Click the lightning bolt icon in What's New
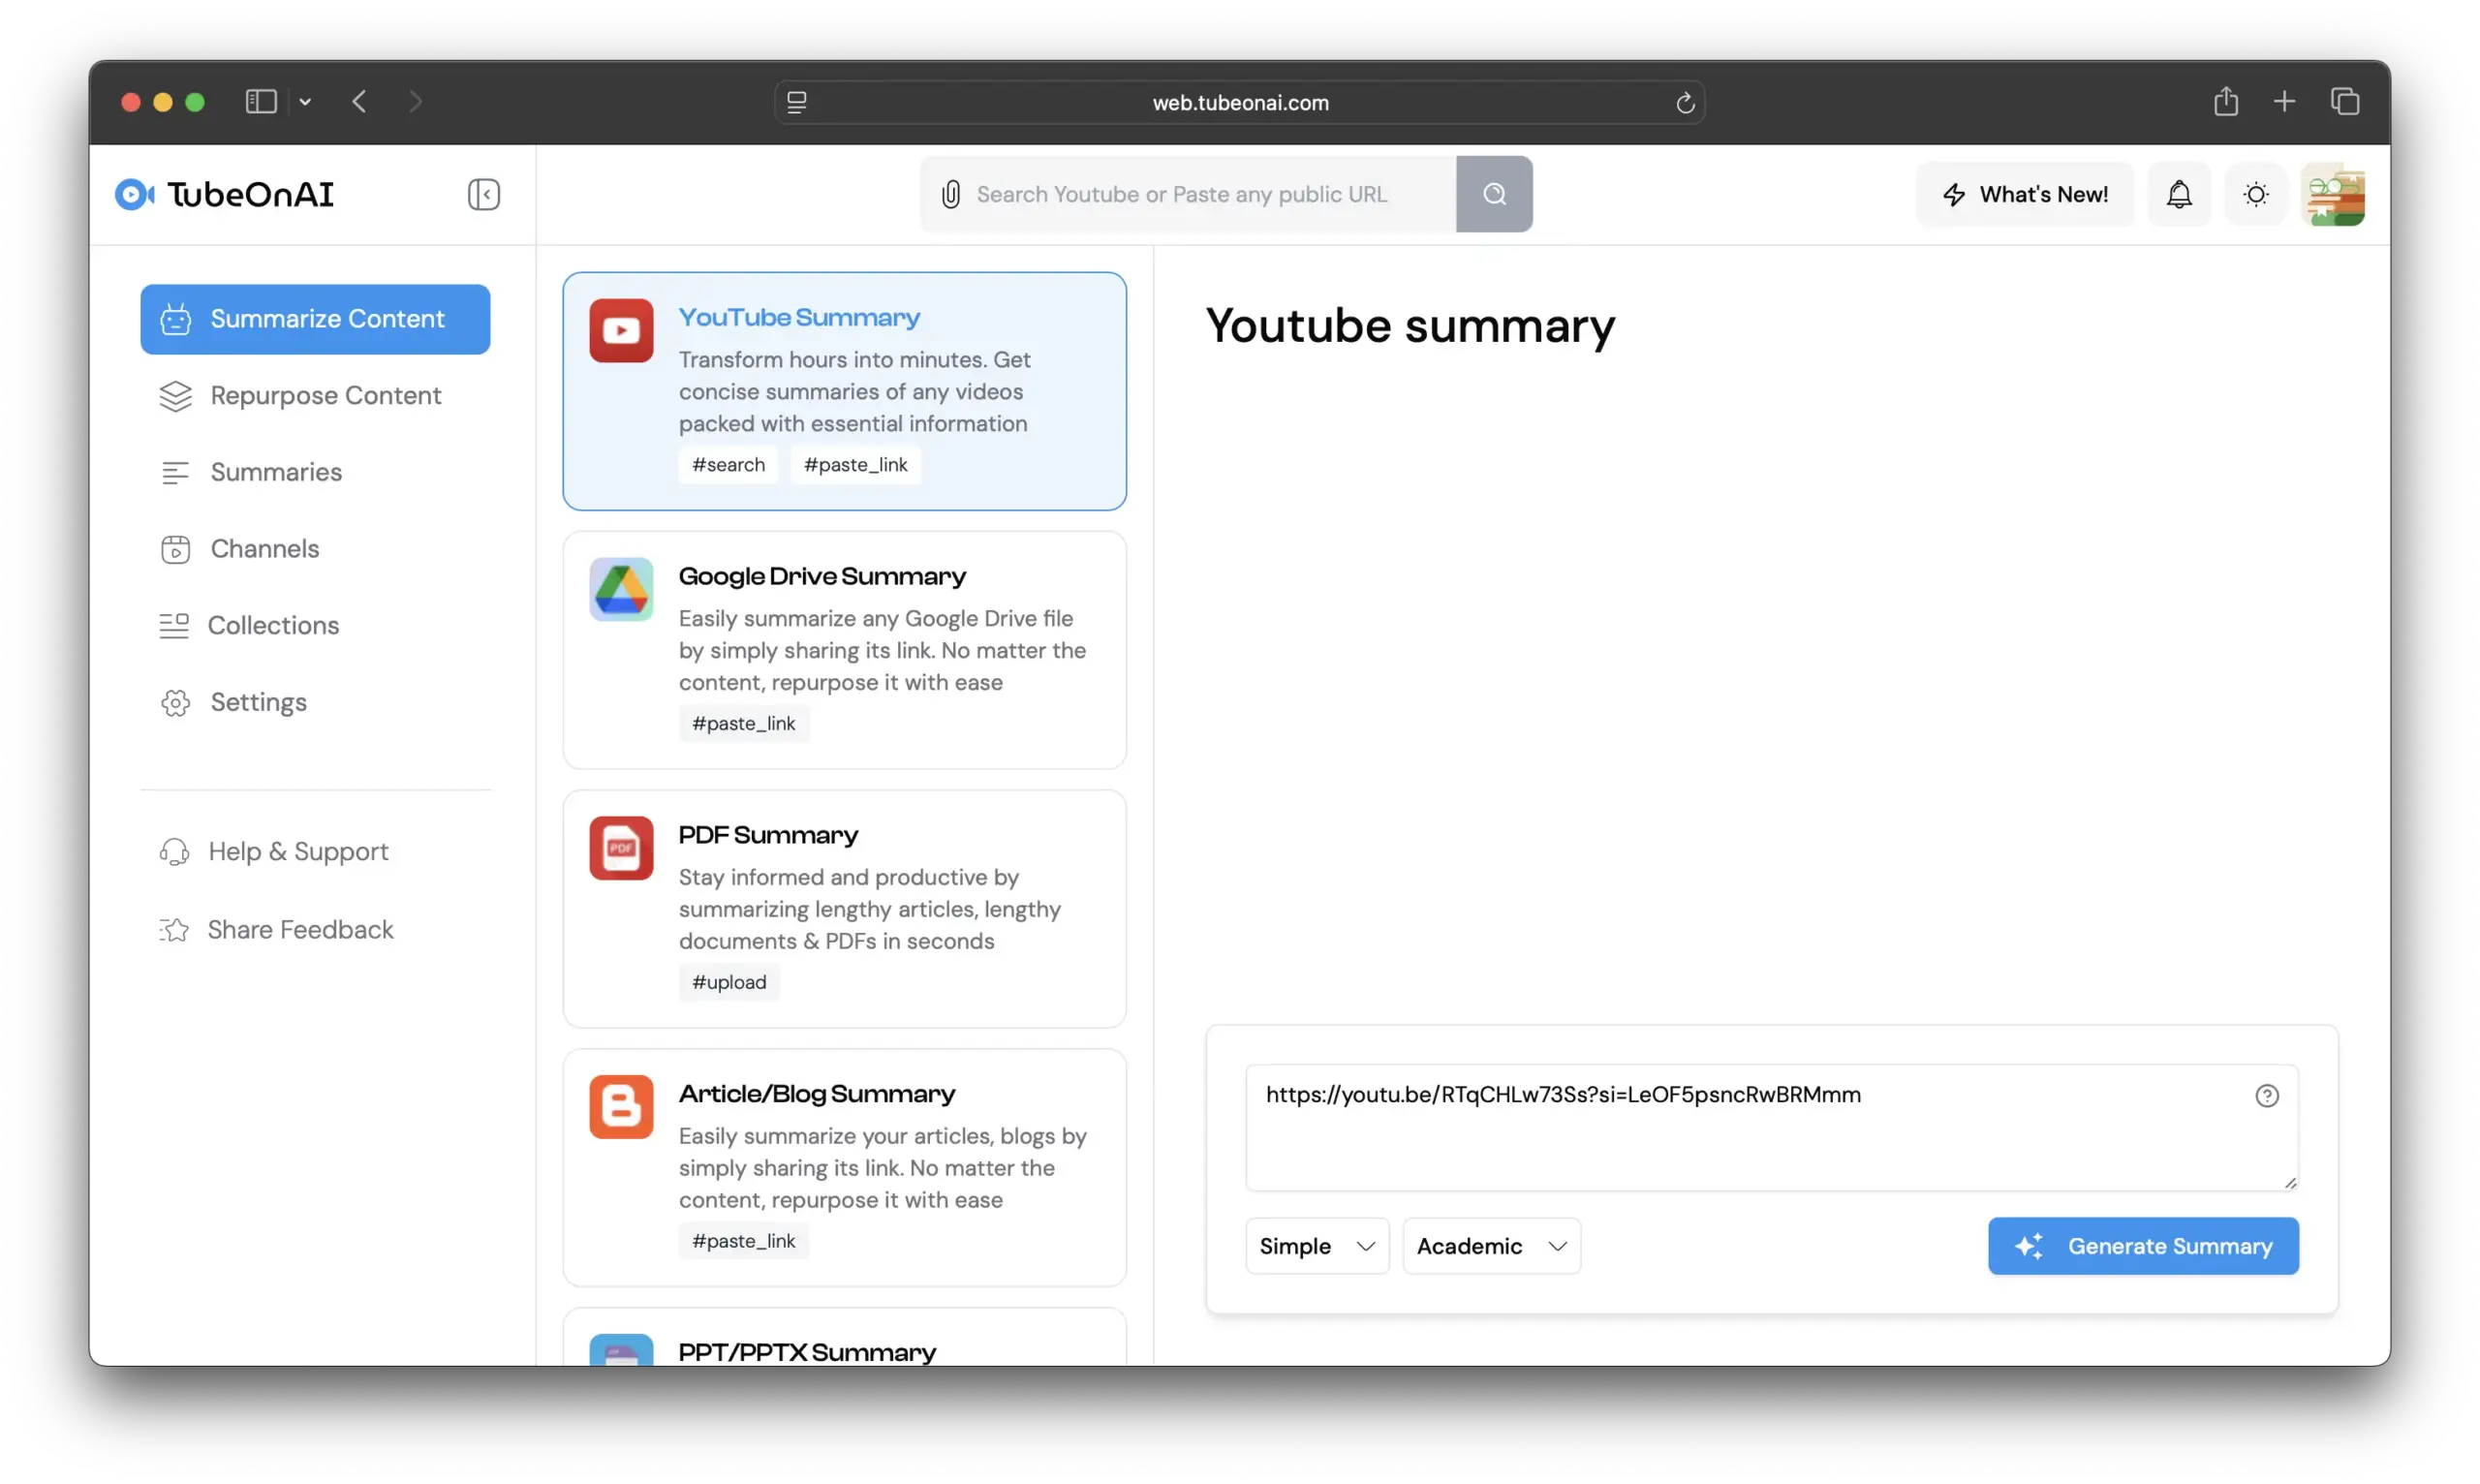This screenshot has width=2480, height=1484. (x=1953, y=194)
